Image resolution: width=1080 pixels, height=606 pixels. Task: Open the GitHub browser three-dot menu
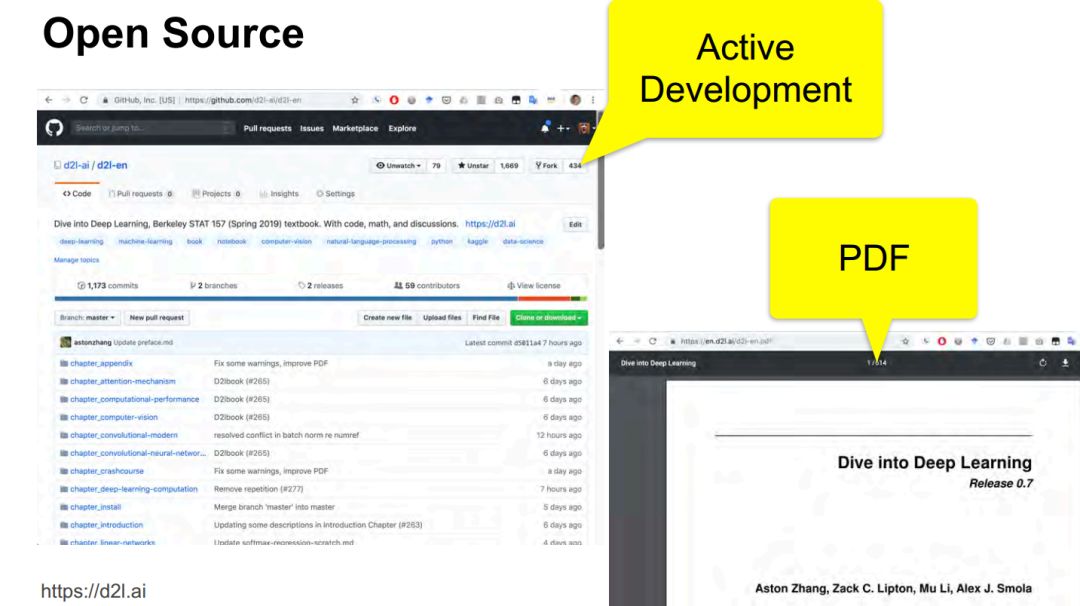(592, 100)
